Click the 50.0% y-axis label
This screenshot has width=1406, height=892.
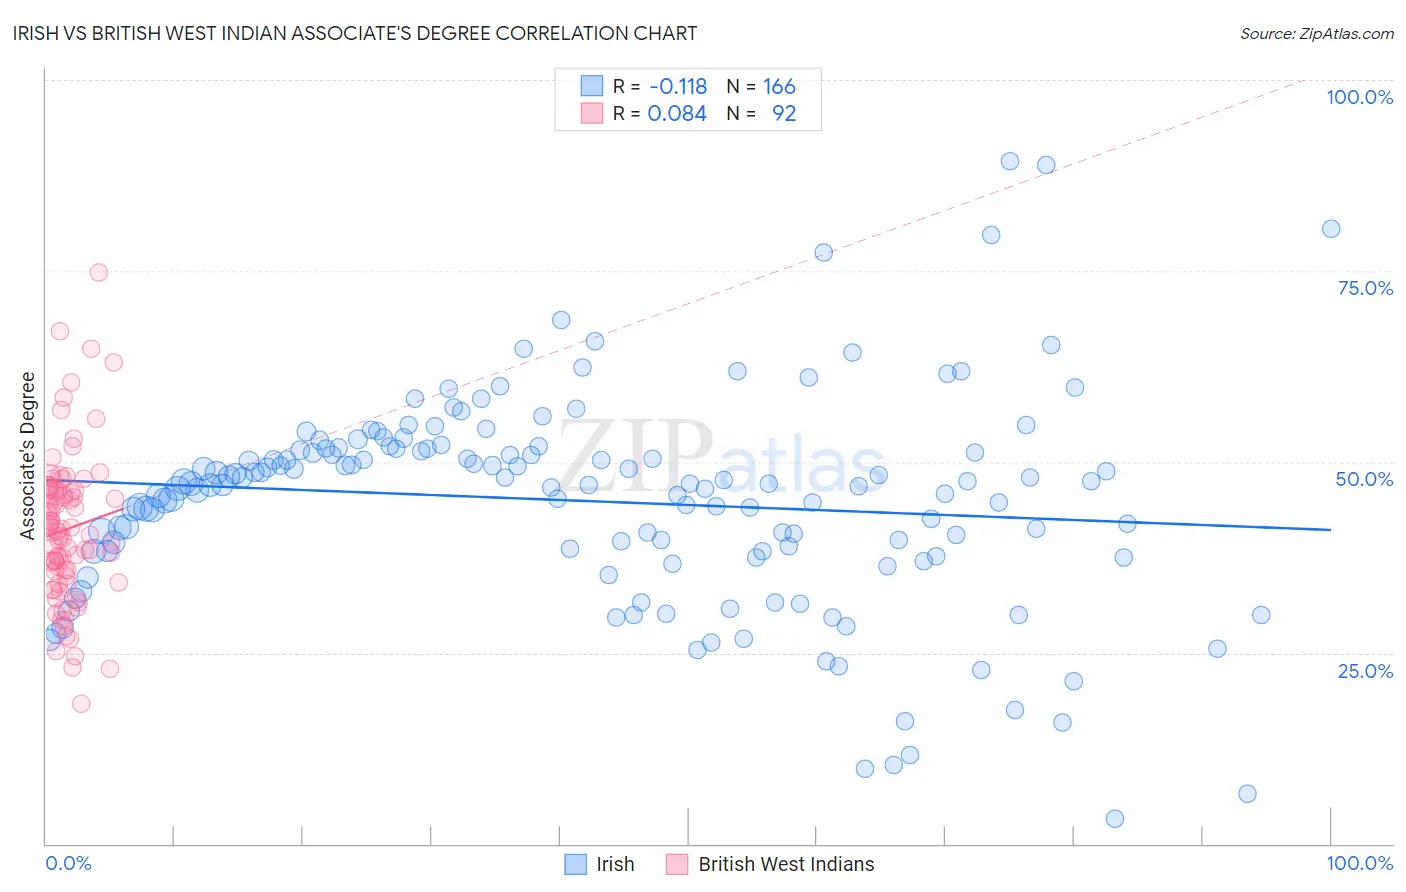(1364, 479)
